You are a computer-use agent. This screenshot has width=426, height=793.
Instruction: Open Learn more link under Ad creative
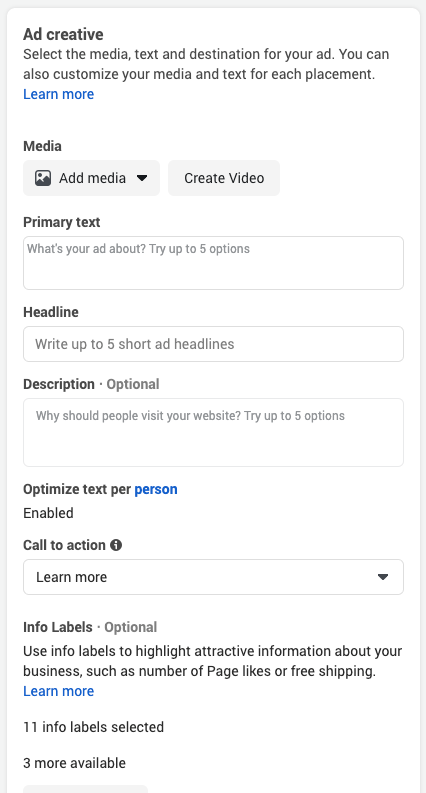tap(59, 95)
